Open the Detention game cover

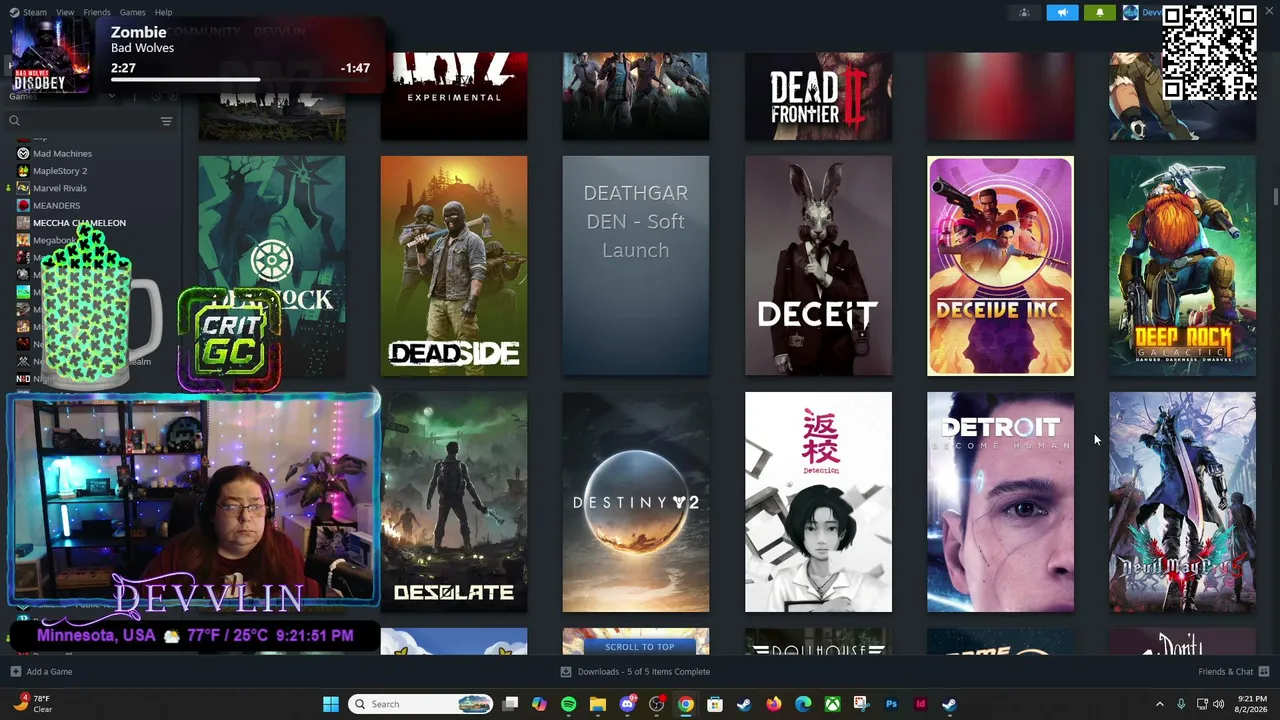click(x=818, y=502)
